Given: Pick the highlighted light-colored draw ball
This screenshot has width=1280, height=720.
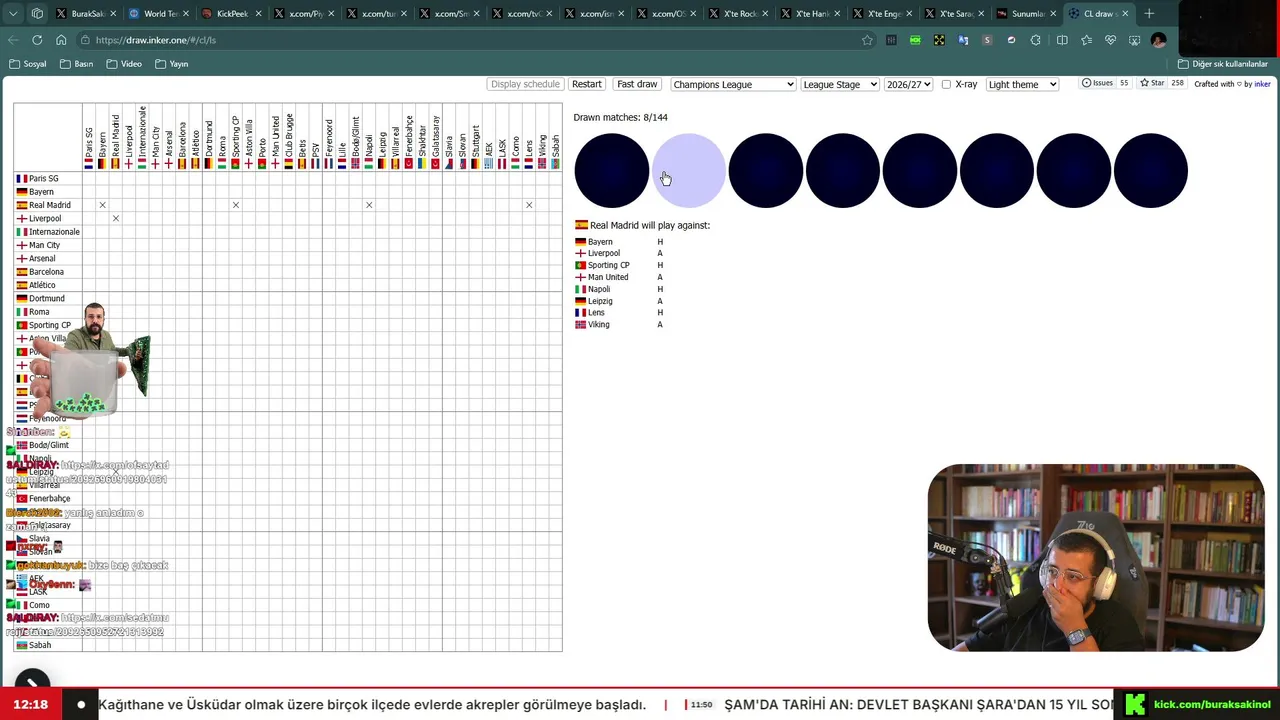Looking at the screenshot, I should pyautogui.click(x=689, y=170).
